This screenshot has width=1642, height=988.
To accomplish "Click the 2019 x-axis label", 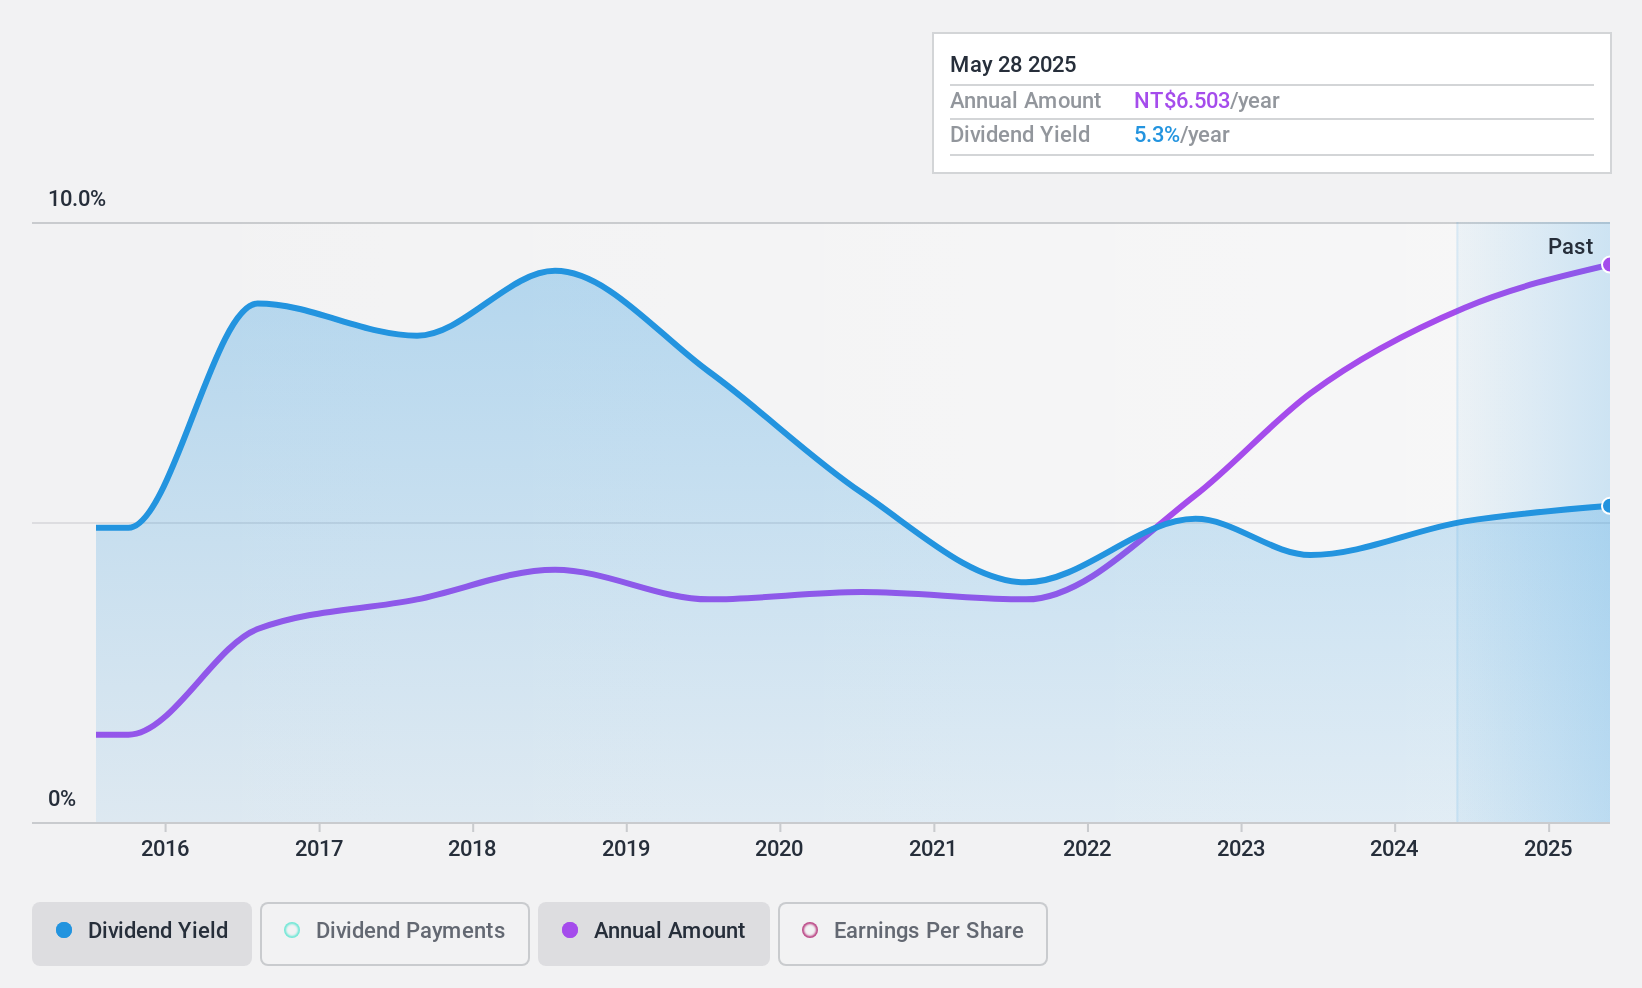I will click(x=626, y=849).
